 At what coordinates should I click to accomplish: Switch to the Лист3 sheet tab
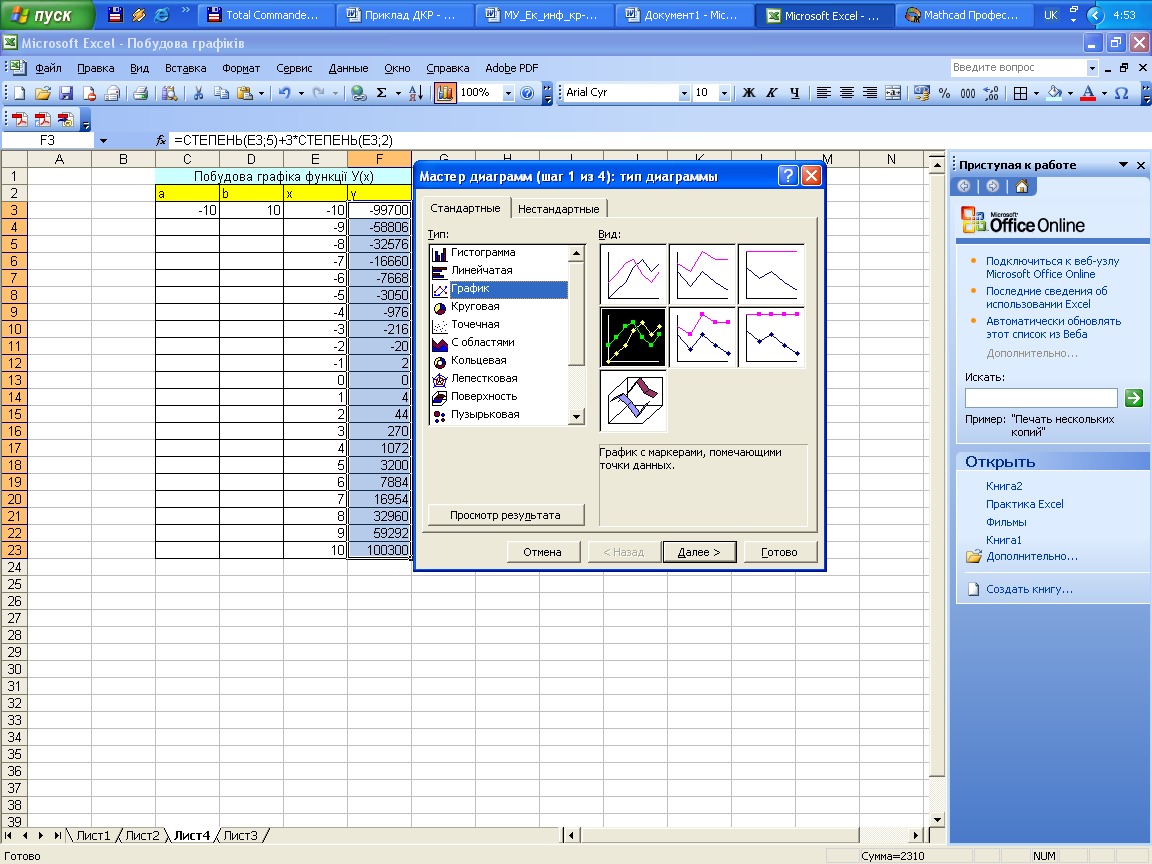(x=240, y=835)
